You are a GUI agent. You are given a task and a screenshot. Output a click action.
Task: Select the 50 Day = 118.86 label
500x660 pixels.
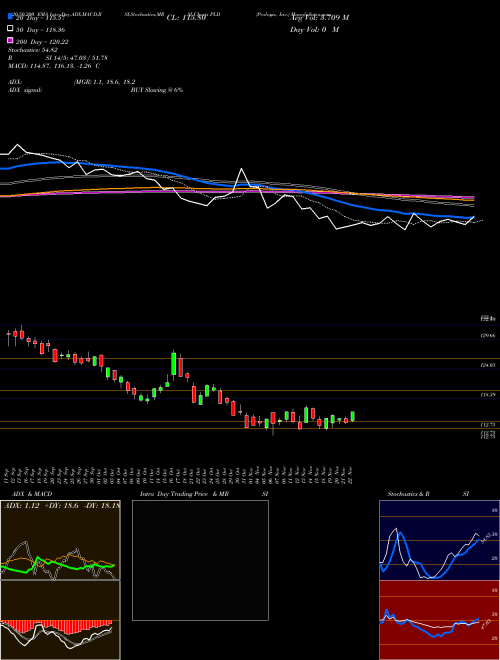(x=40, y=30)
